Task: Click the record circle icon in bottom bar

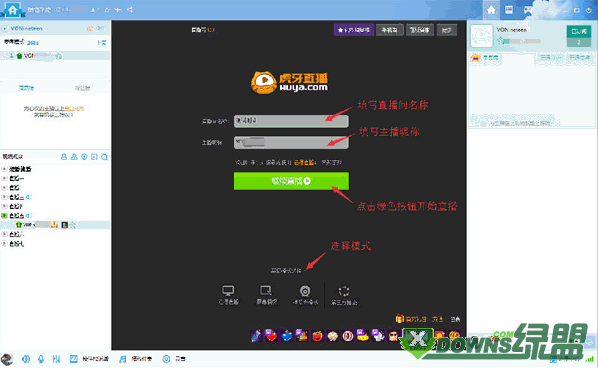Action: pyautogui.click(x=166, y=359)
